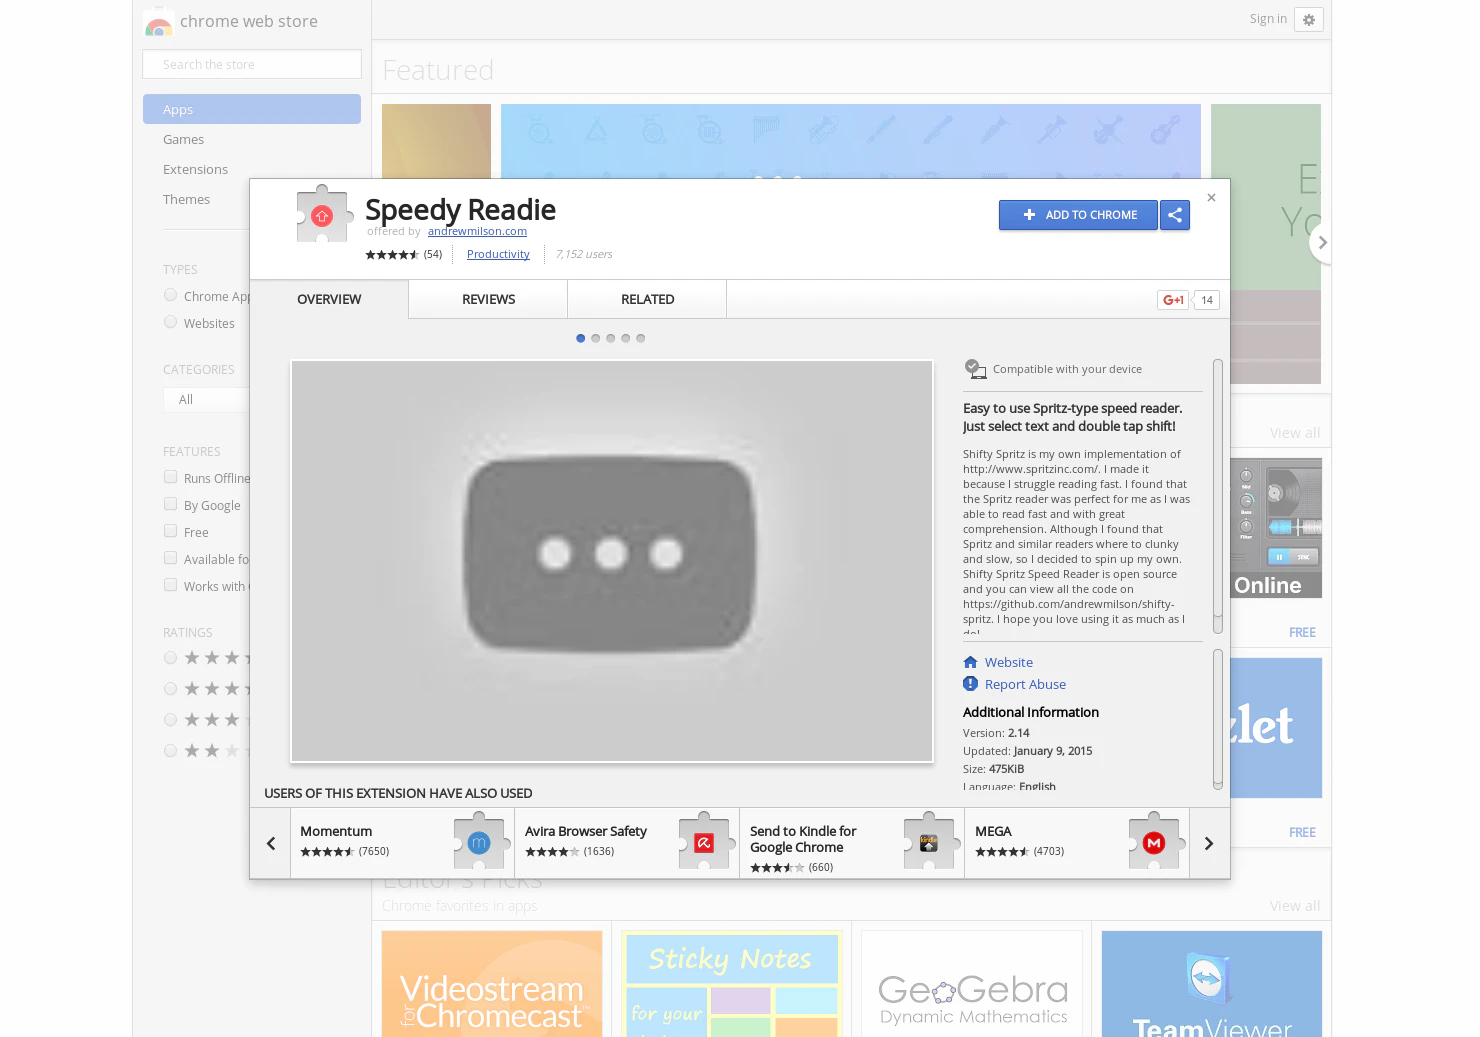
Task: Select the Websites type radio button
Action: pyautogui.click(x=170, y=322)
